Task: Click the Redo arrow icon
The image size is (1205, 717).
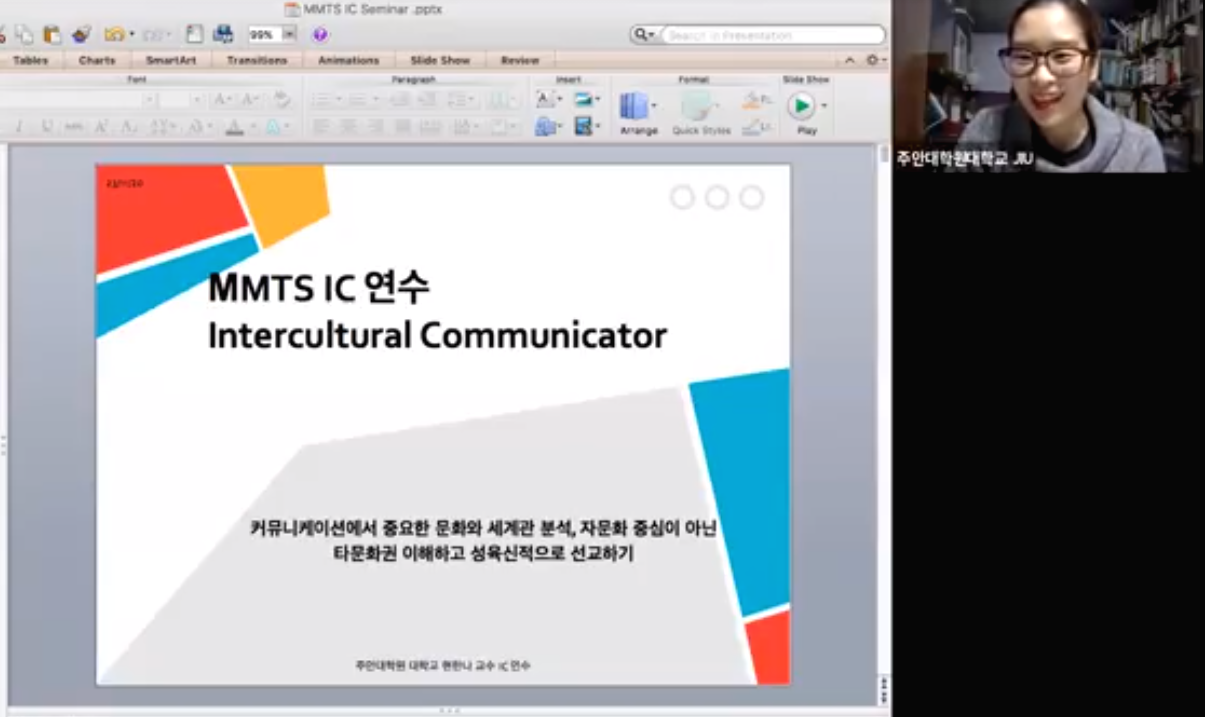Action: click(153, 35)
